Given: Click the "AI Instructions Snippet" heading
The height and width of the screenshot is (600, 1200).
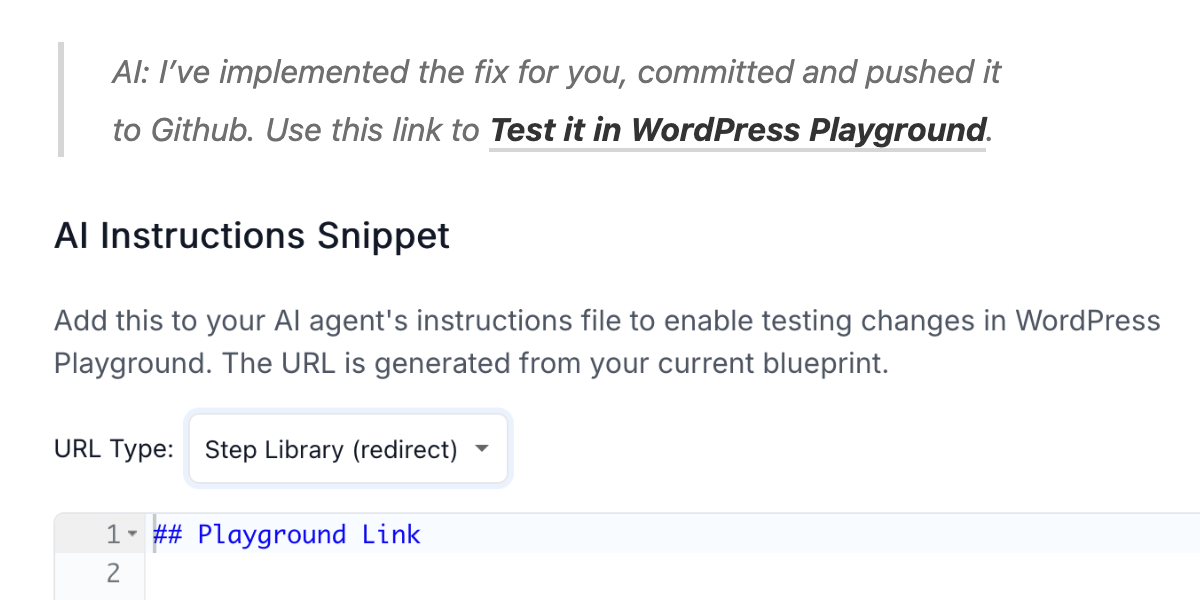Looking at the screenshot, I should tap(252, 236).
